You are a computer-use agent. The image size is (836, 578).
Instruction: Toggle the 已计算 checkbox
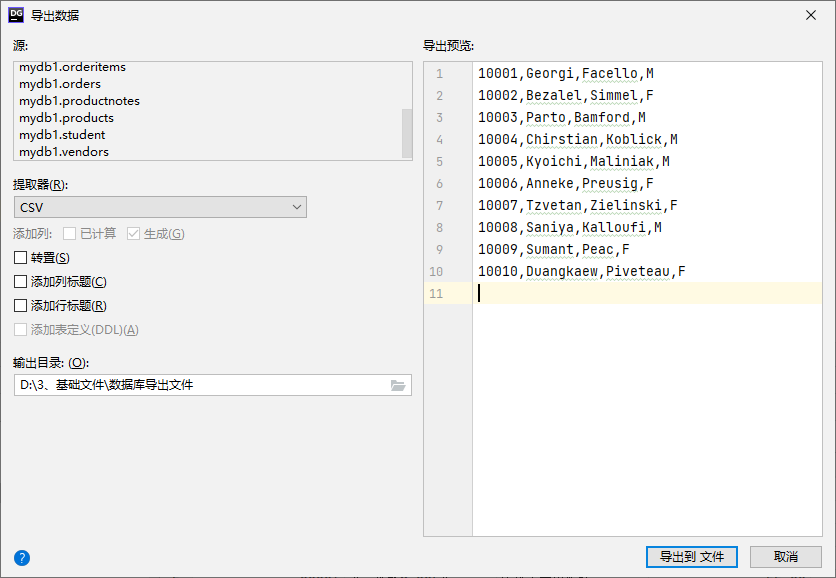69,234
